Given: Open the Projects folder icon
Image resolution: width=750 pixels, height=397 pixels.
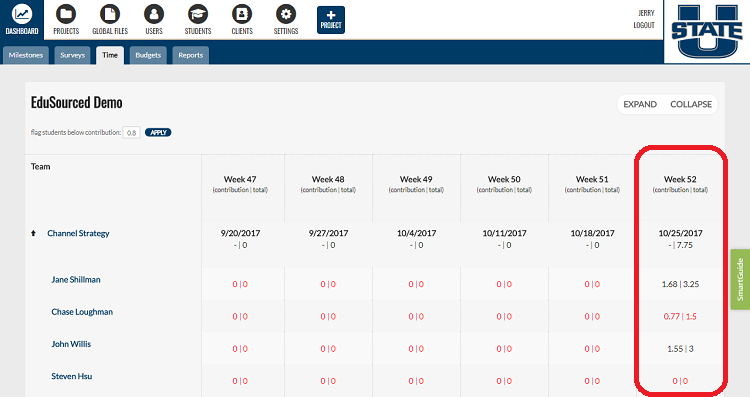Looking at the screenshot, I should click(66, 14).
